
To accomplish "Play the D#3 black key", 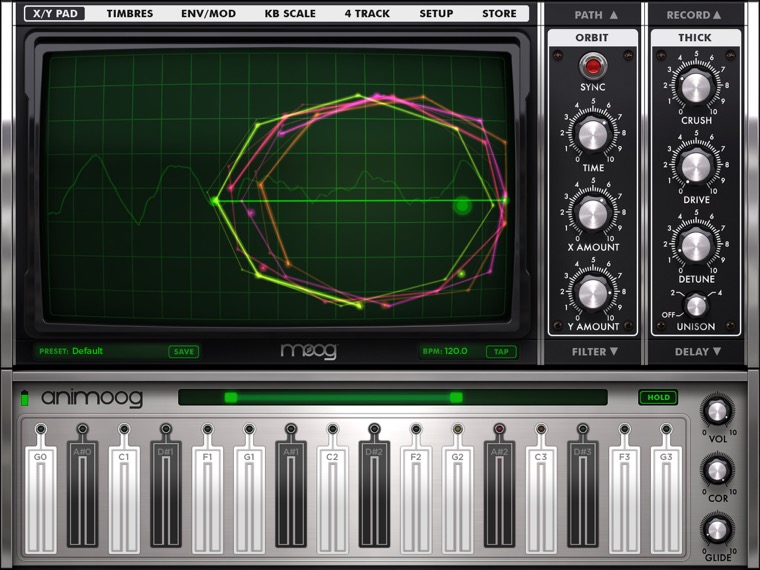I will click(x=583, y=494).
